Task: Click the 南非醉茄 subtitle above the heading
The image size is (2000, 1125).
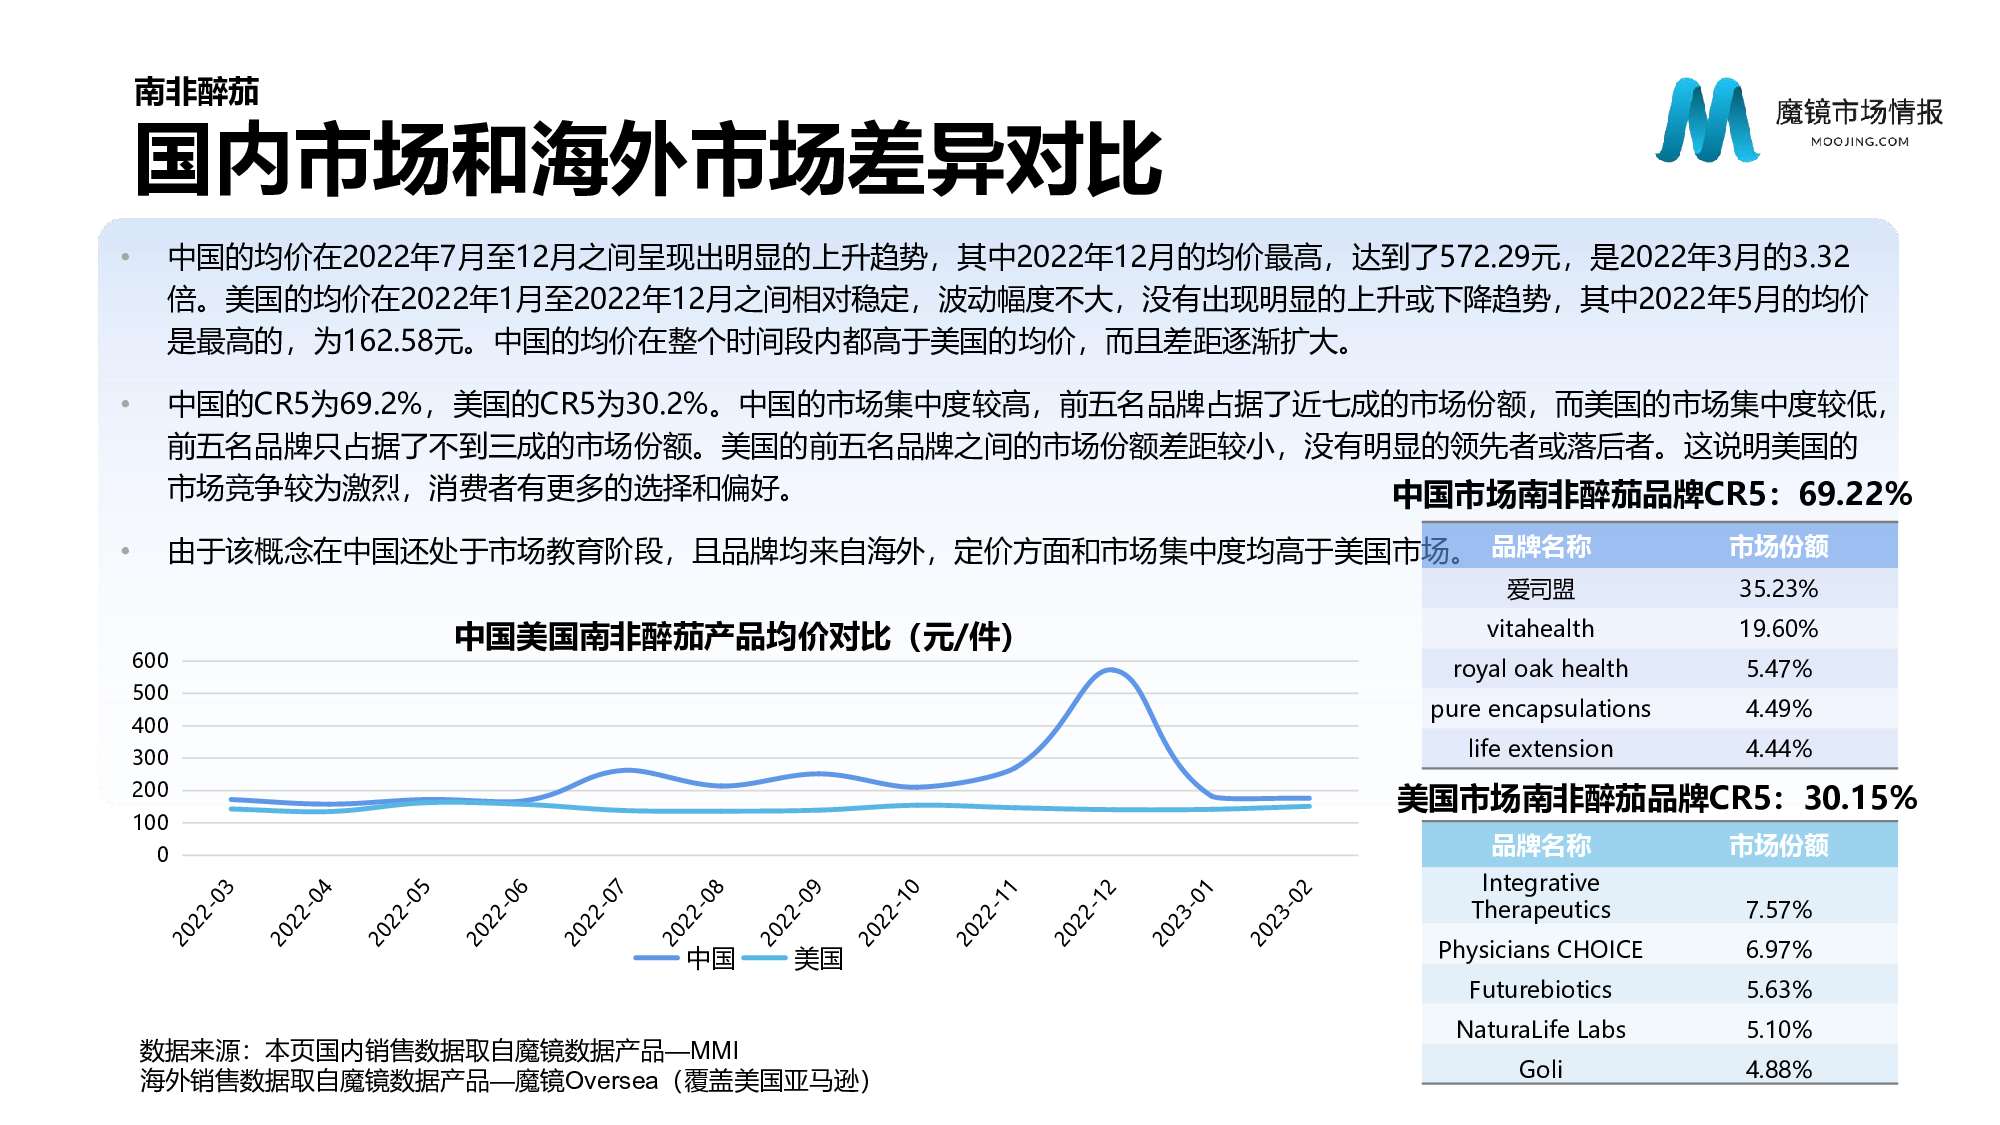Action: coord(196,92)
